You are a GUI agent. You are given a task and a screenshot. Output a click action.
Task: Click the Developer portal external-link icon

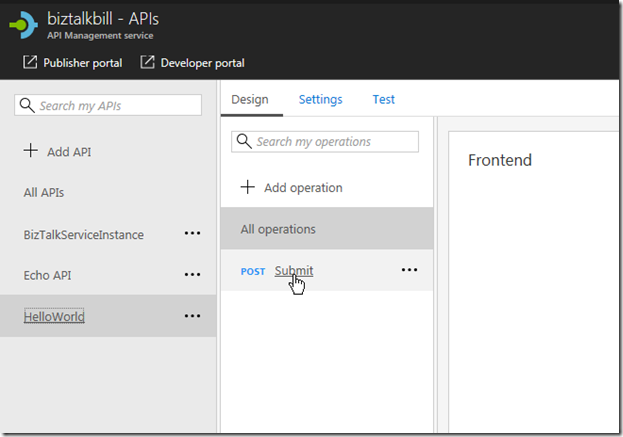147,62
